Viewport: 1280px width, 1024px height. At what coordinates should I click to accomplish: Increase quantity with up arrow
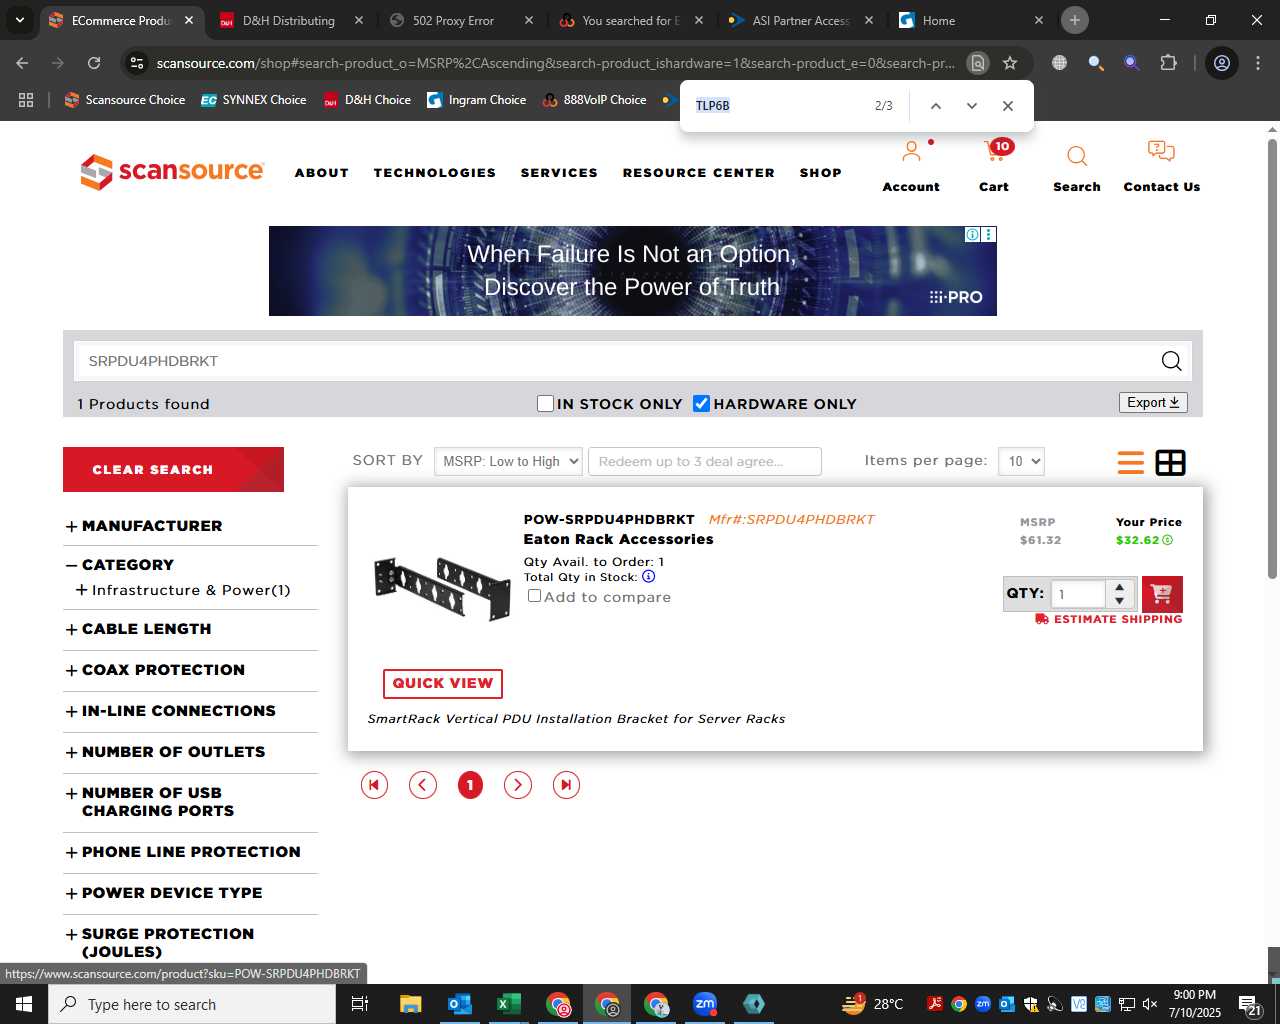(x=1120, y=587)
